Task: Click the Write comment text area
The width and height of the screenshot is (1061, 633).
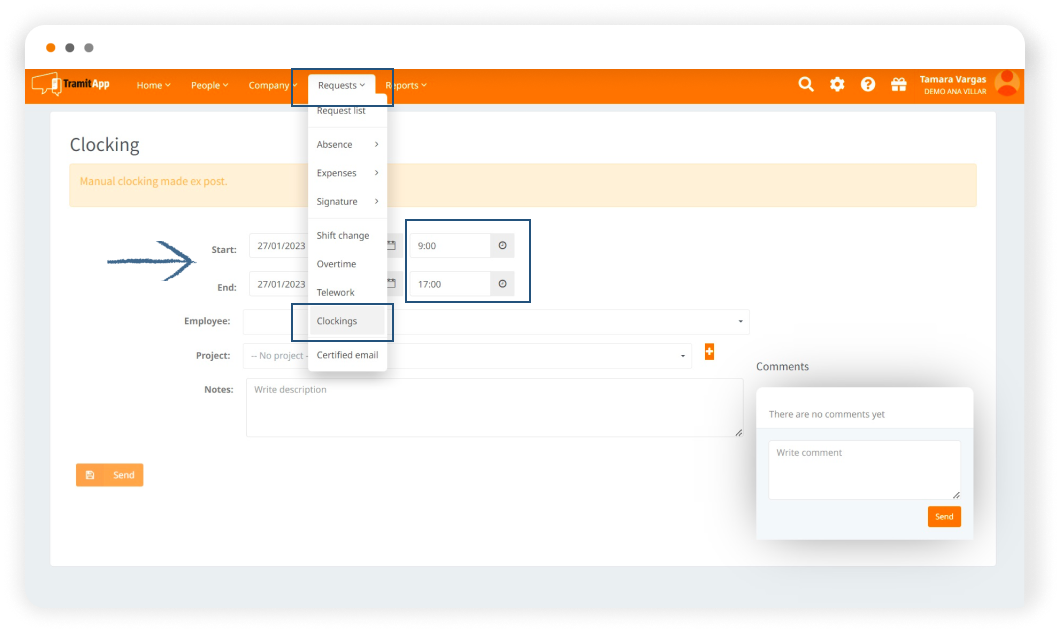Action: pyautogui.click(x=864, y=470)
